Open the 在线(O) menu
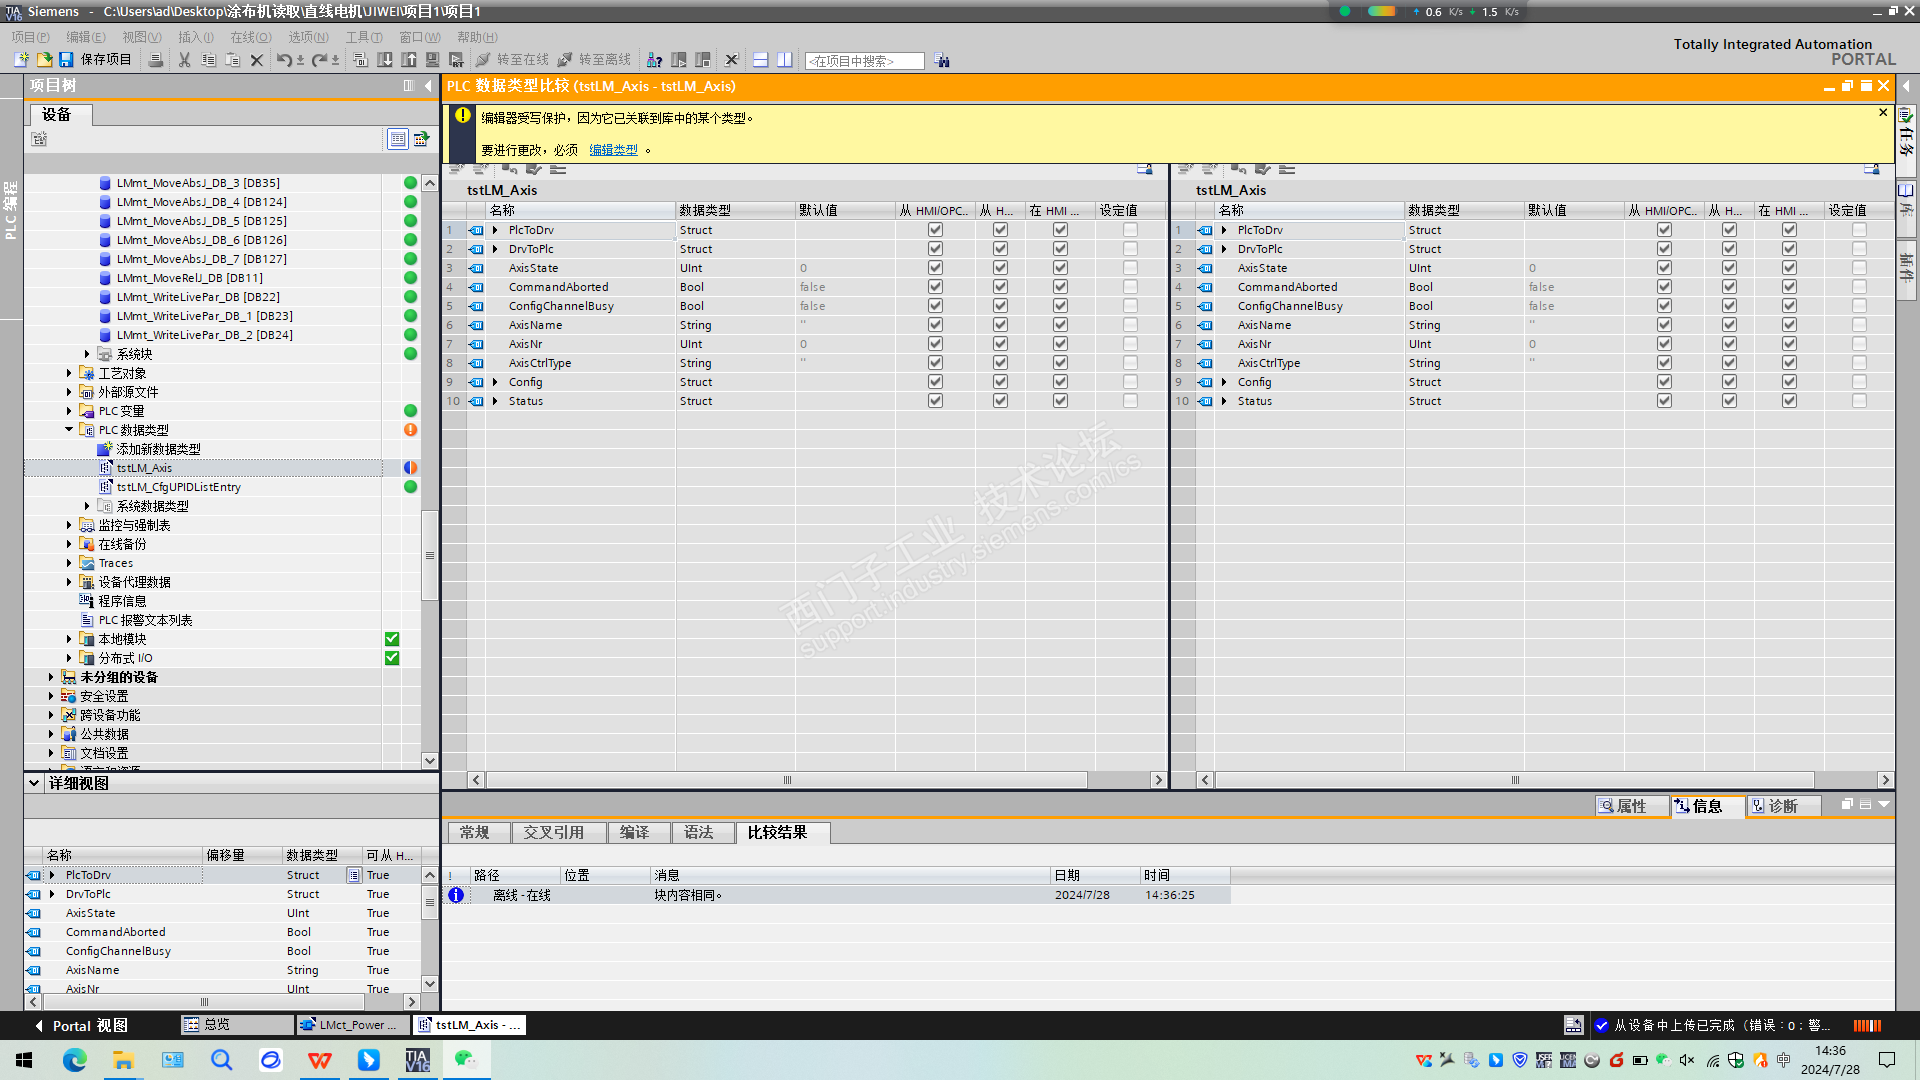Image resolution: width=1920 pixels, height=1080 pixels. click(250, 37)
